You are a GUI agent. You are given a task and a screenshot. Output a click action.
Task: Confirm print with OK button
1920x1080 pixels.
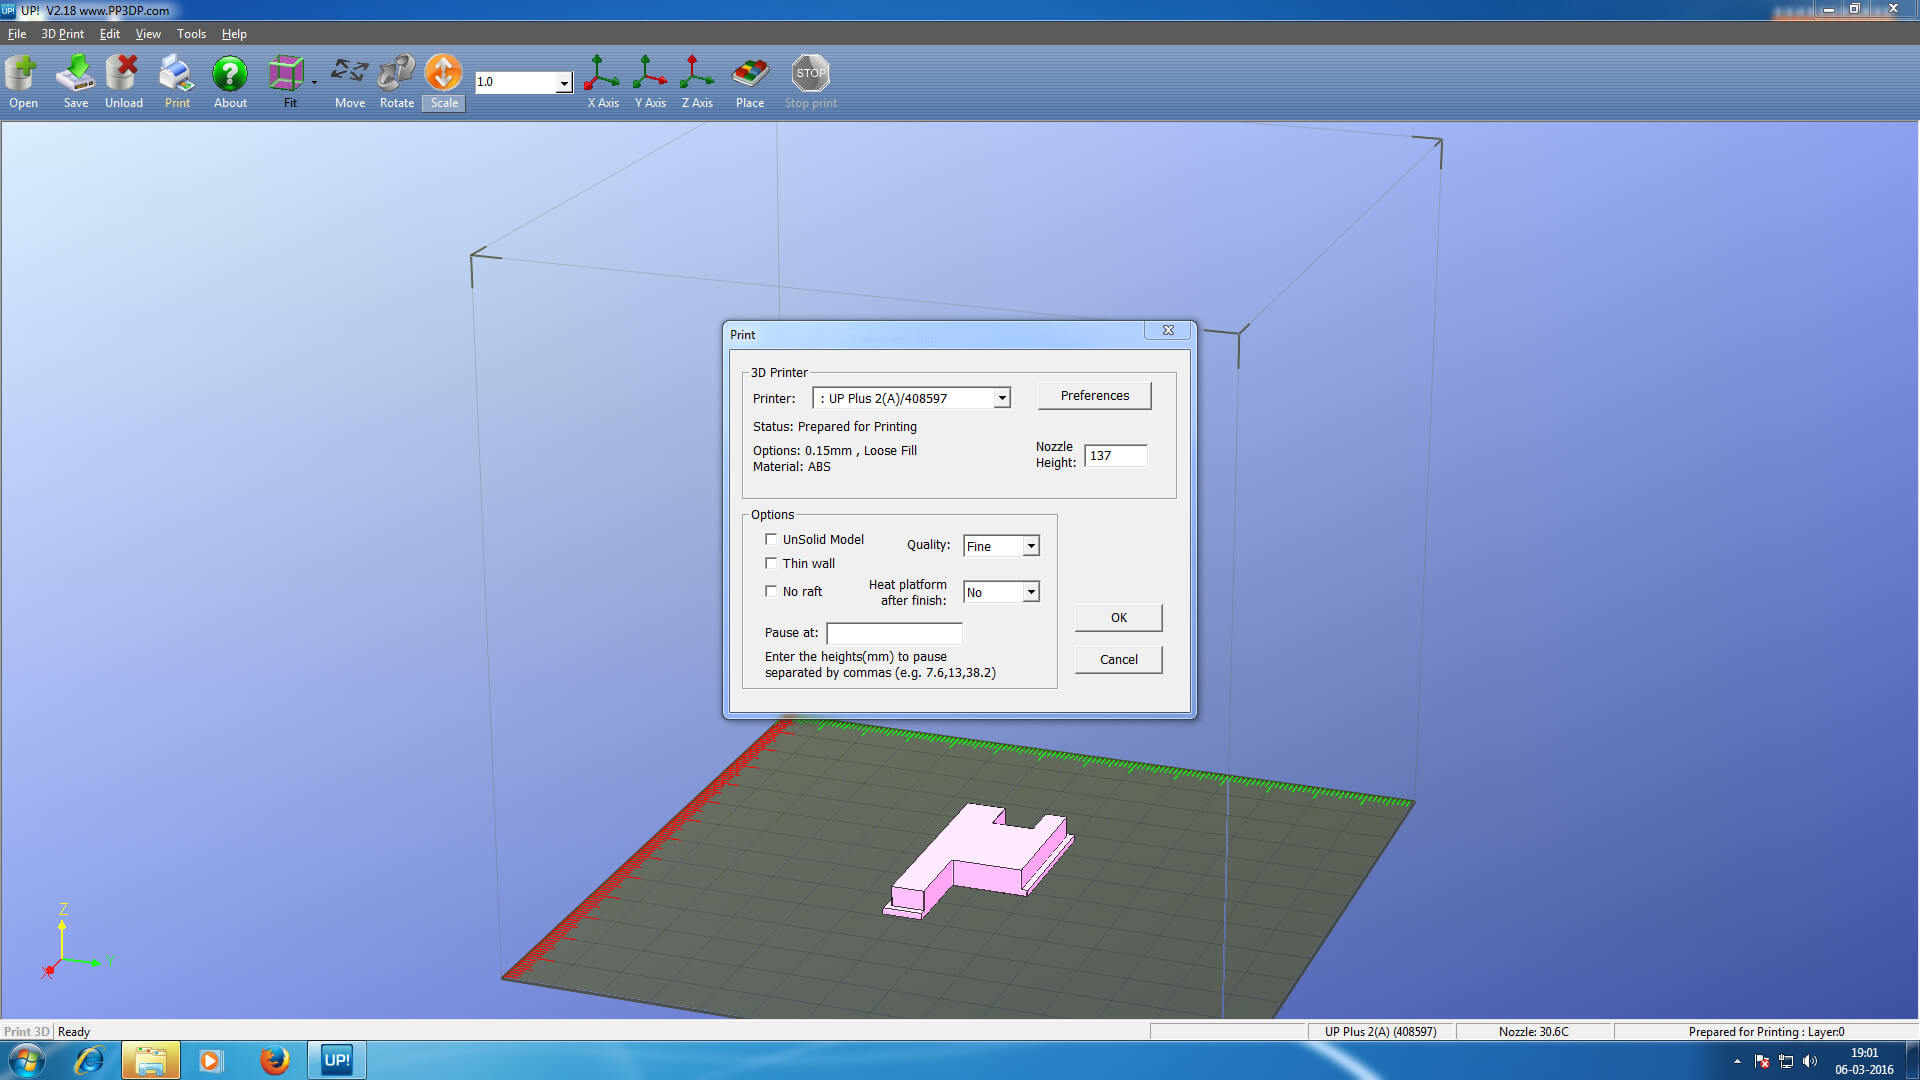(x=1119, y=618)
